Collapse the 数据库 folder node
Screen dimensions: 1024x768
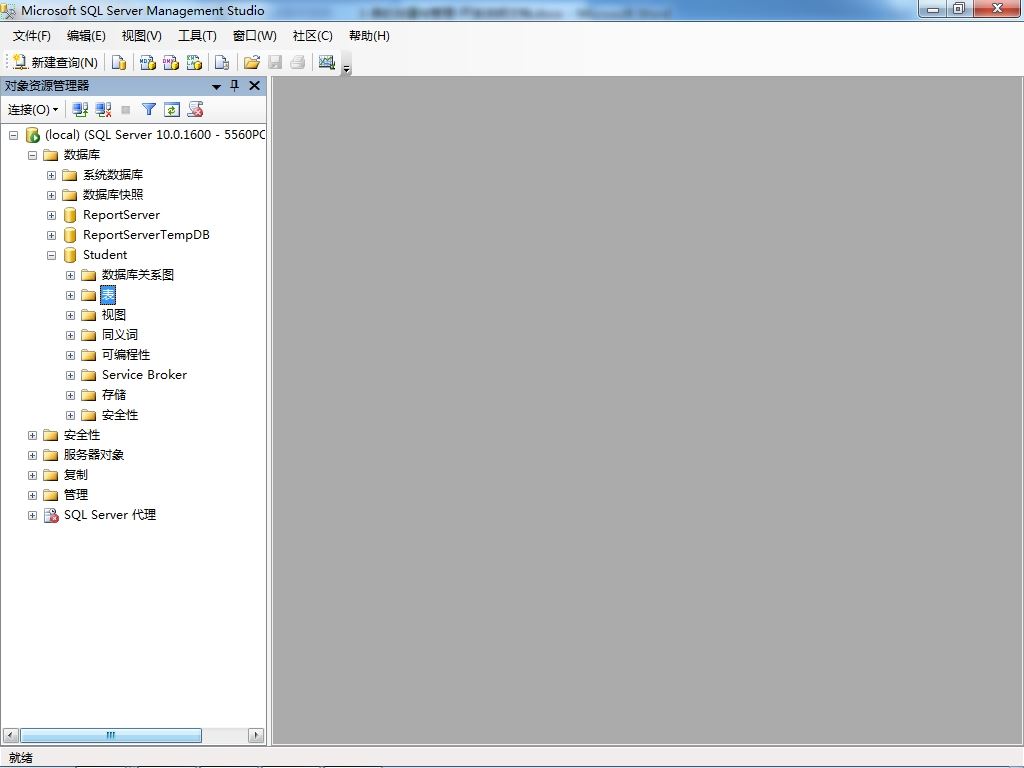tap(32, 155)
